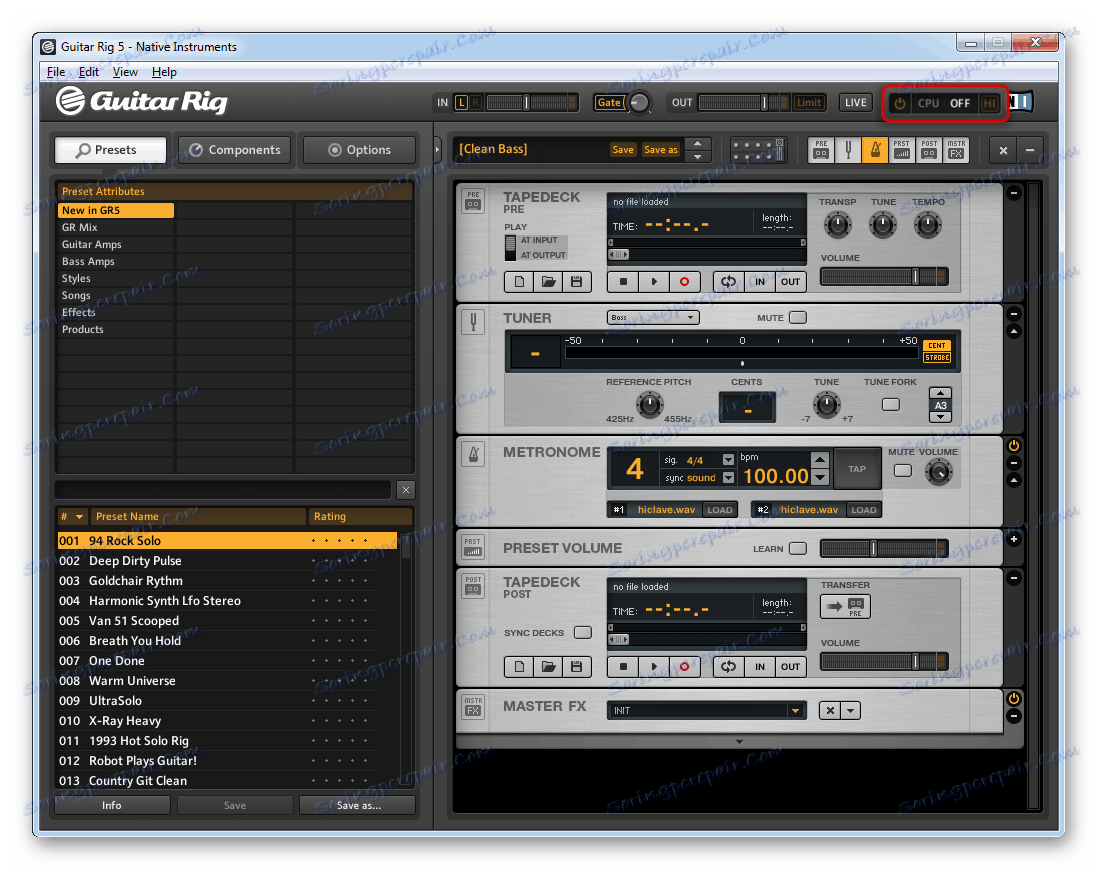1098x870 pixels.
Task: Enable Learn on Preset Volume
Action: coord(798,548)
